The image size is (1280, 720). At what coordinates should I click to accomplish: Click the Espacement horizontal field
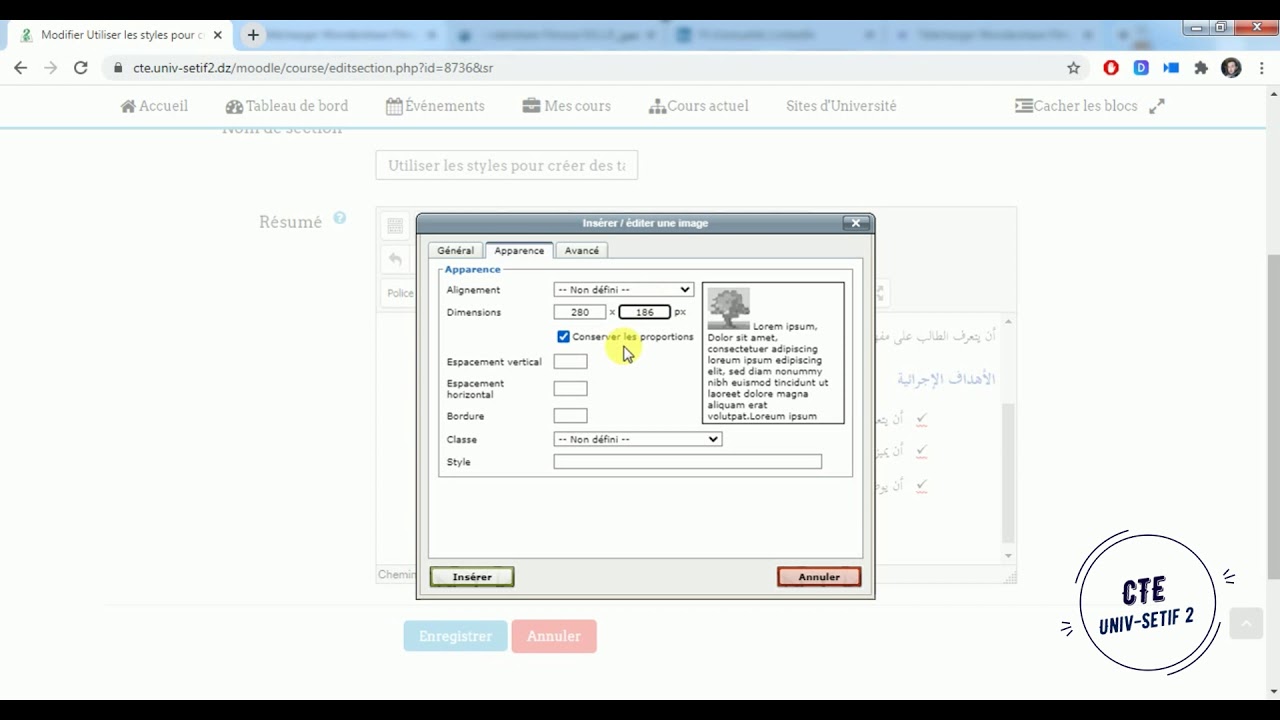[570, 389]
